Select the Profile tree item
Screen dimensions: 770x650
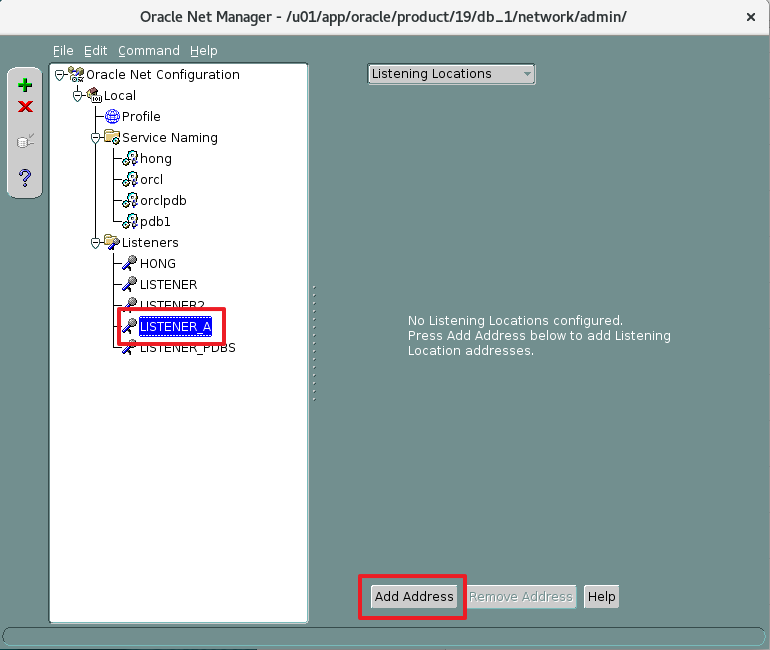click(141, 116)
